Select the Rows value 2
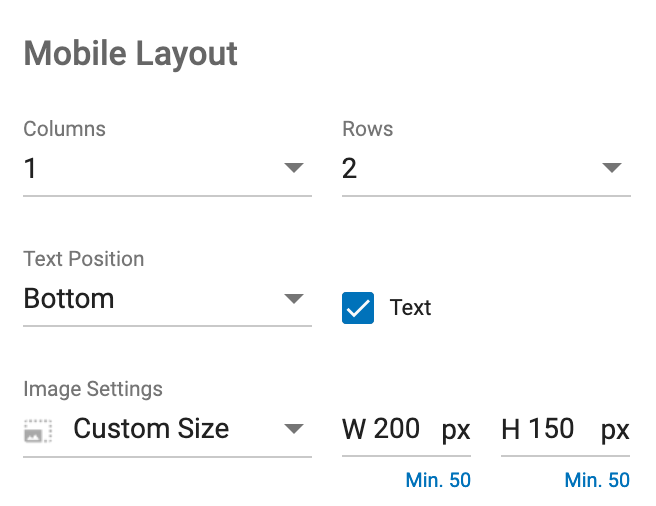The width and height of the screenshot is (656, 506). coord(349,168)
